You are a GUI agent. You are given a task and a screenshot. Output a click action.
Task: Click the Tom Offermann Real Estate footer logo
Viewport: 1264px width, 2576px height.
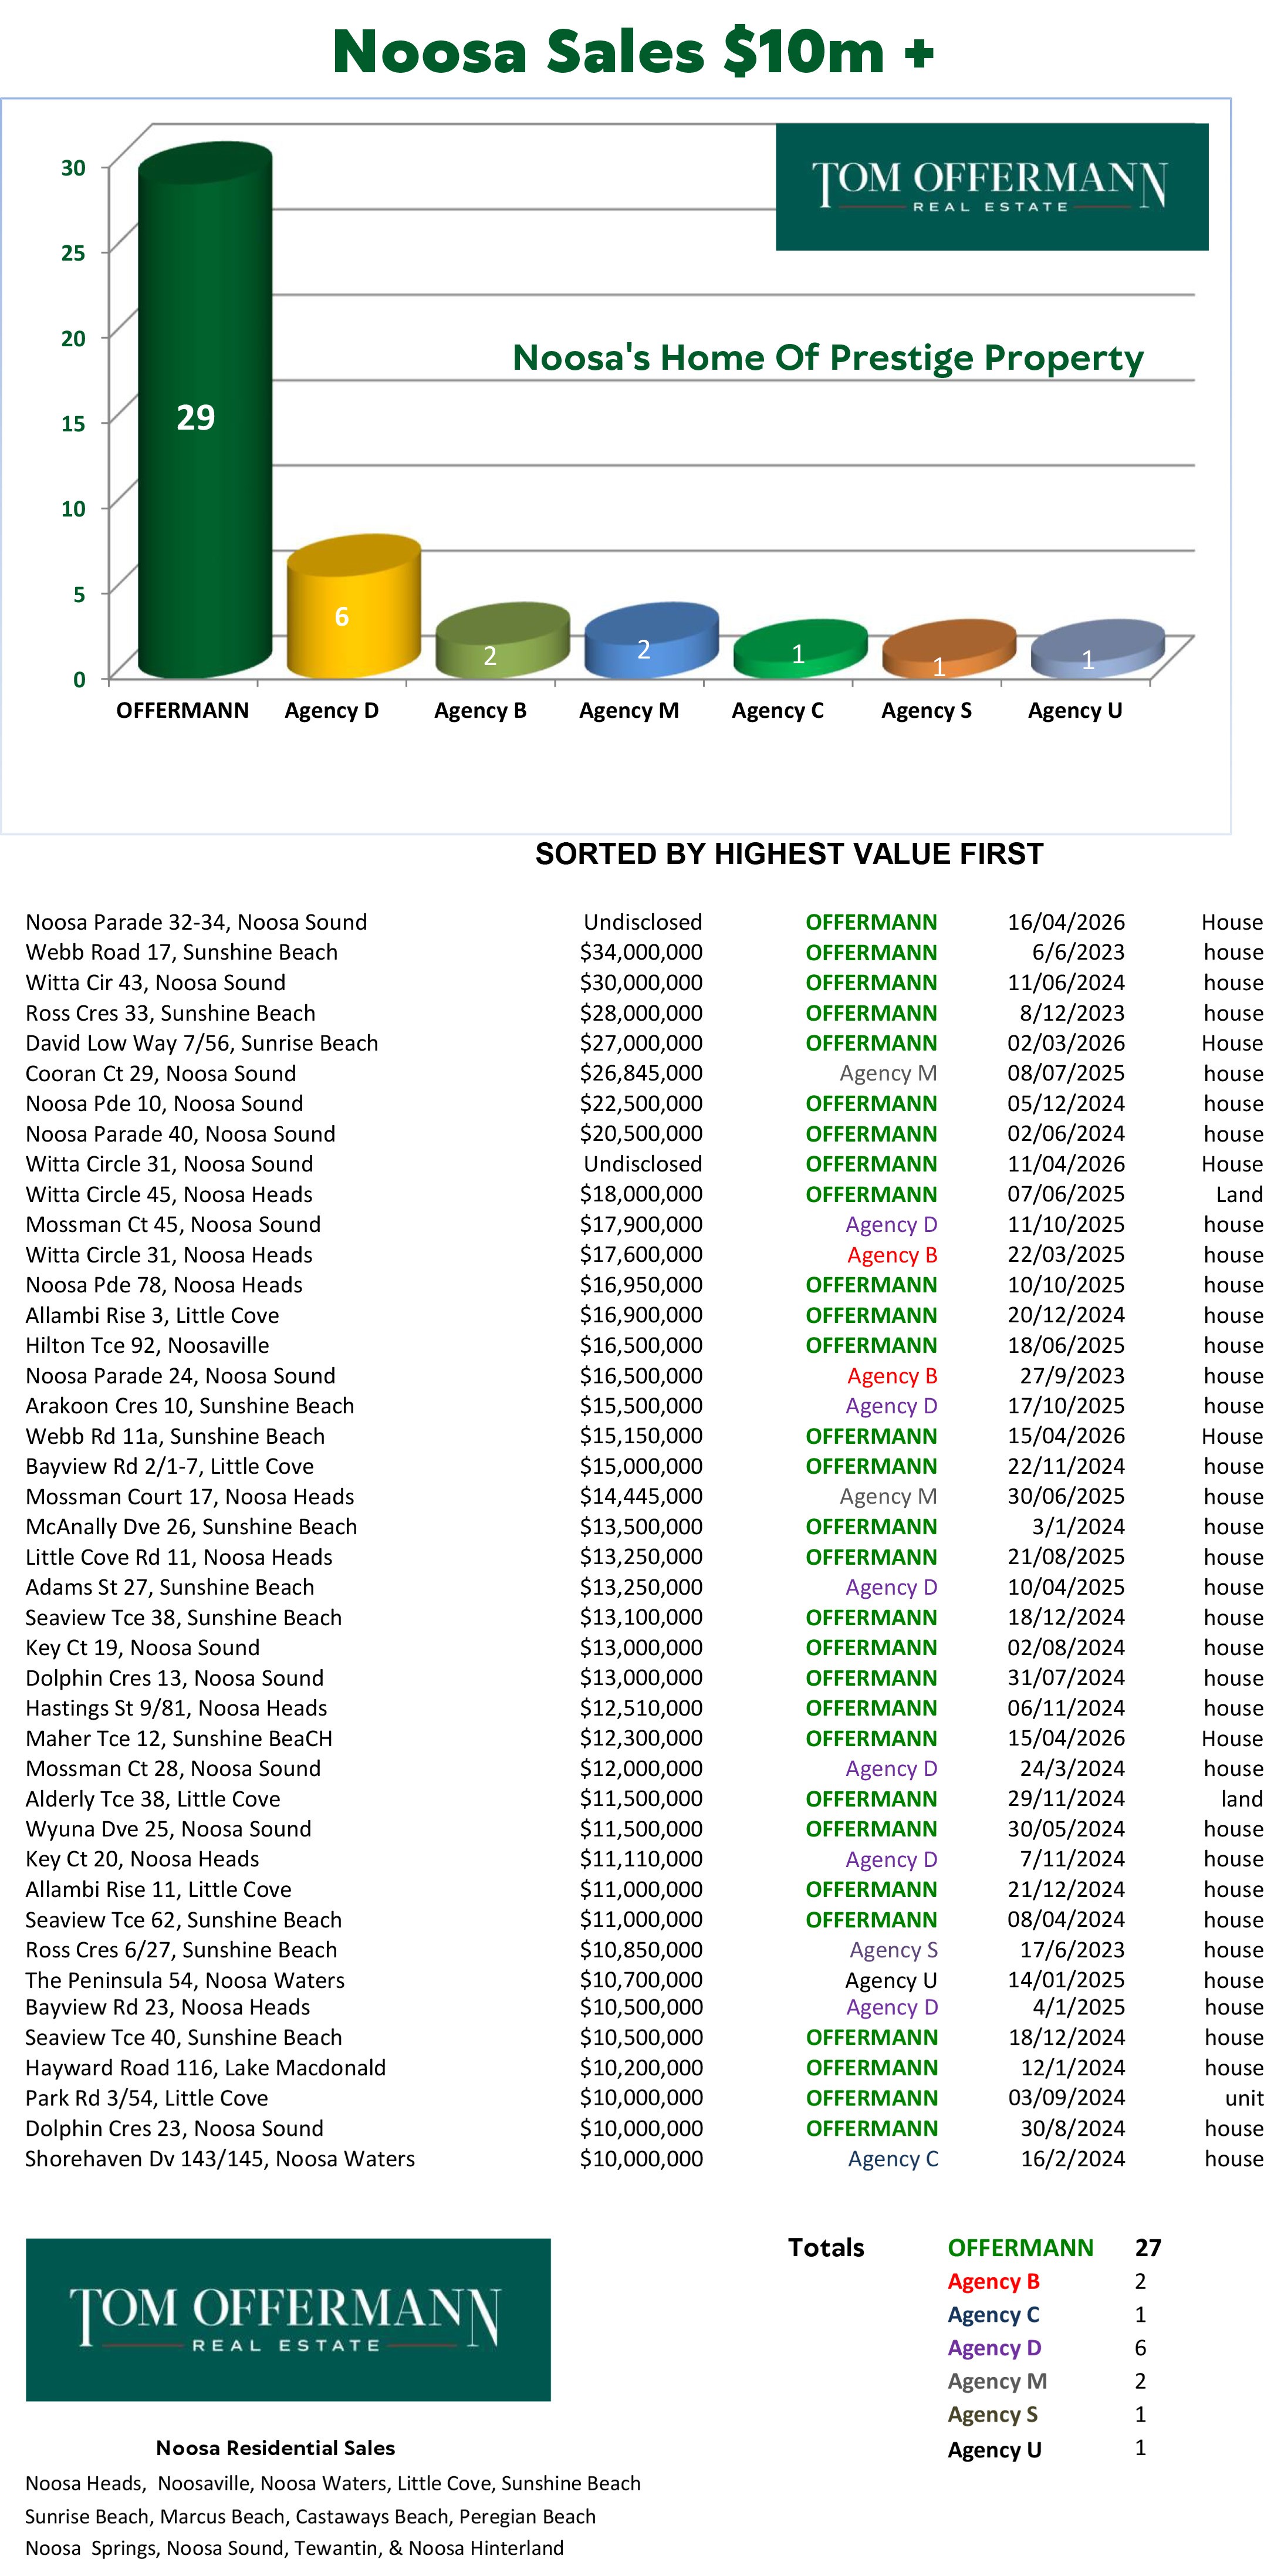288,2319
